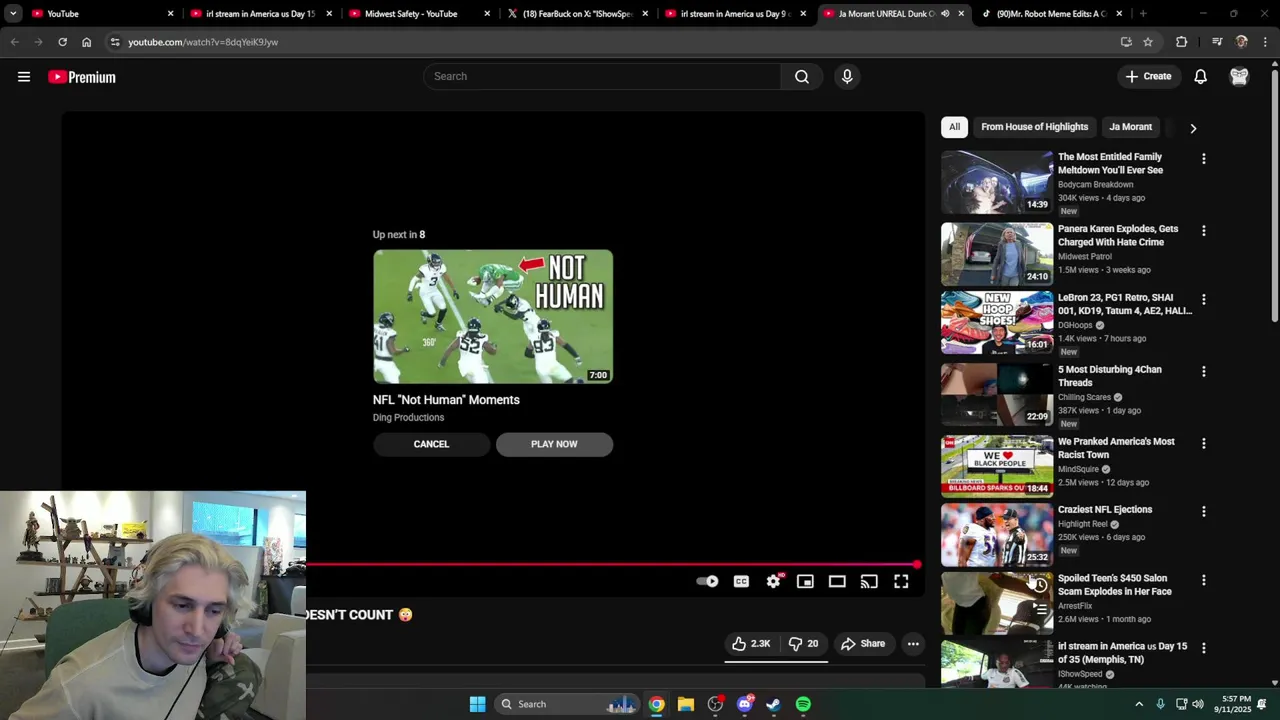
Task: Select From House of Highlights chip
Action: [x=1034, y=127]
